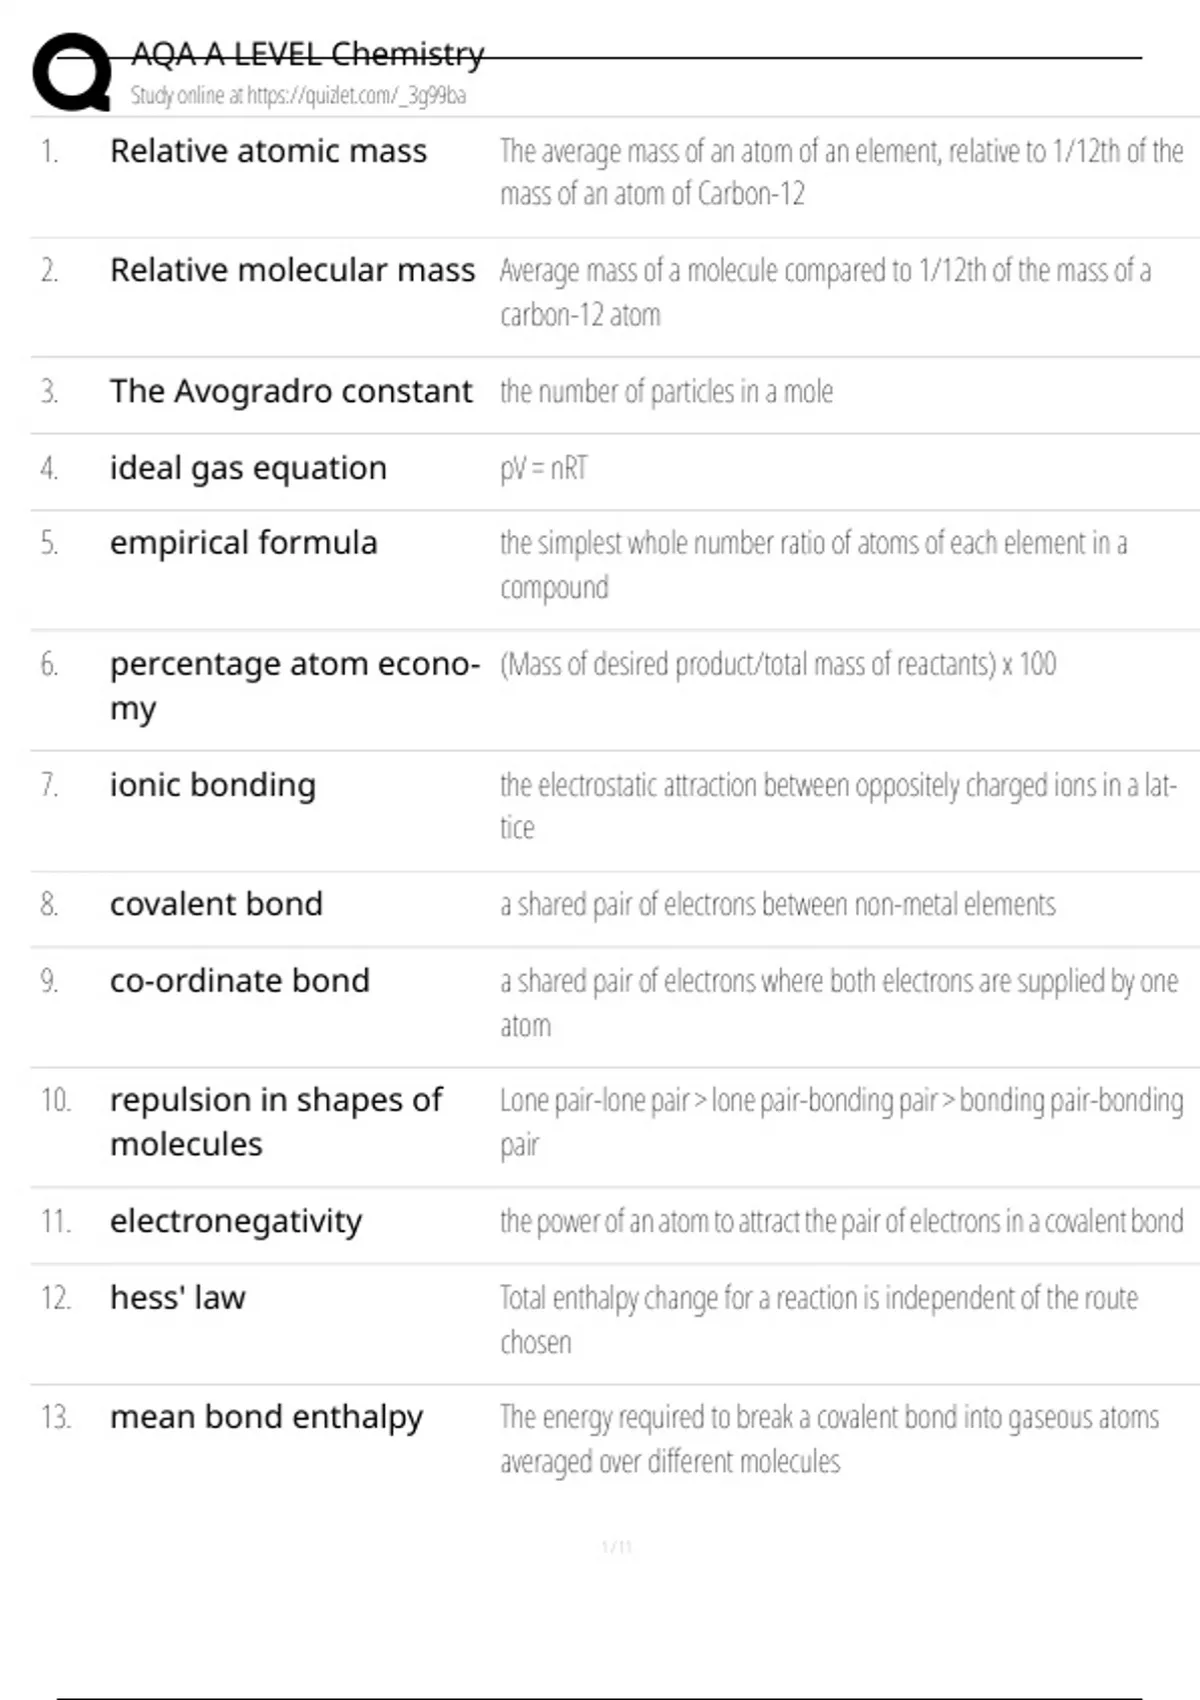
Task: Click the AQA A LEVEL Chemistry title
Action: tap(307, 54)
